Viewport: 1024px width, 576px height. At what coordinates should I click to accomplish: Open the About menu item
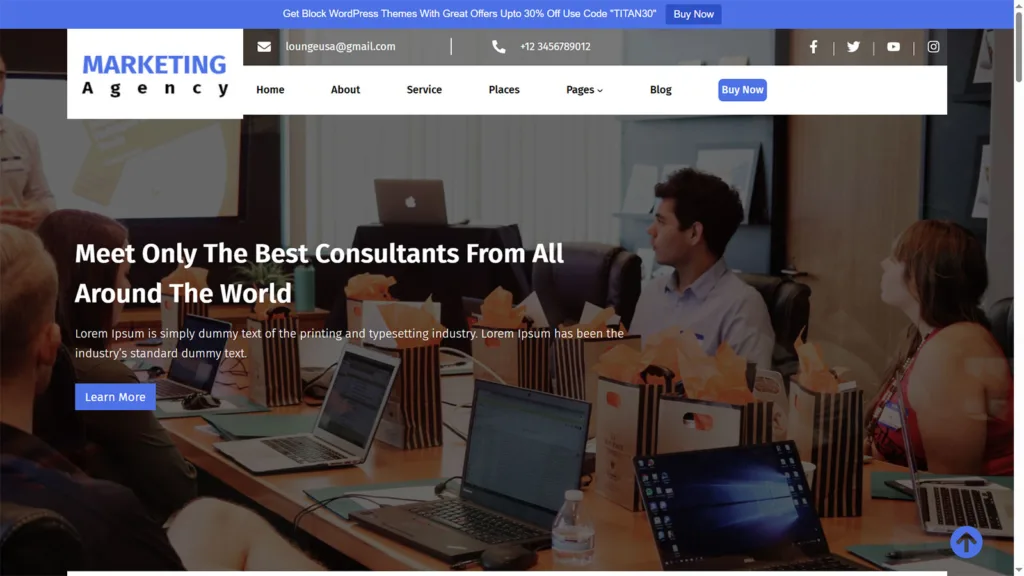click(345, 90)
